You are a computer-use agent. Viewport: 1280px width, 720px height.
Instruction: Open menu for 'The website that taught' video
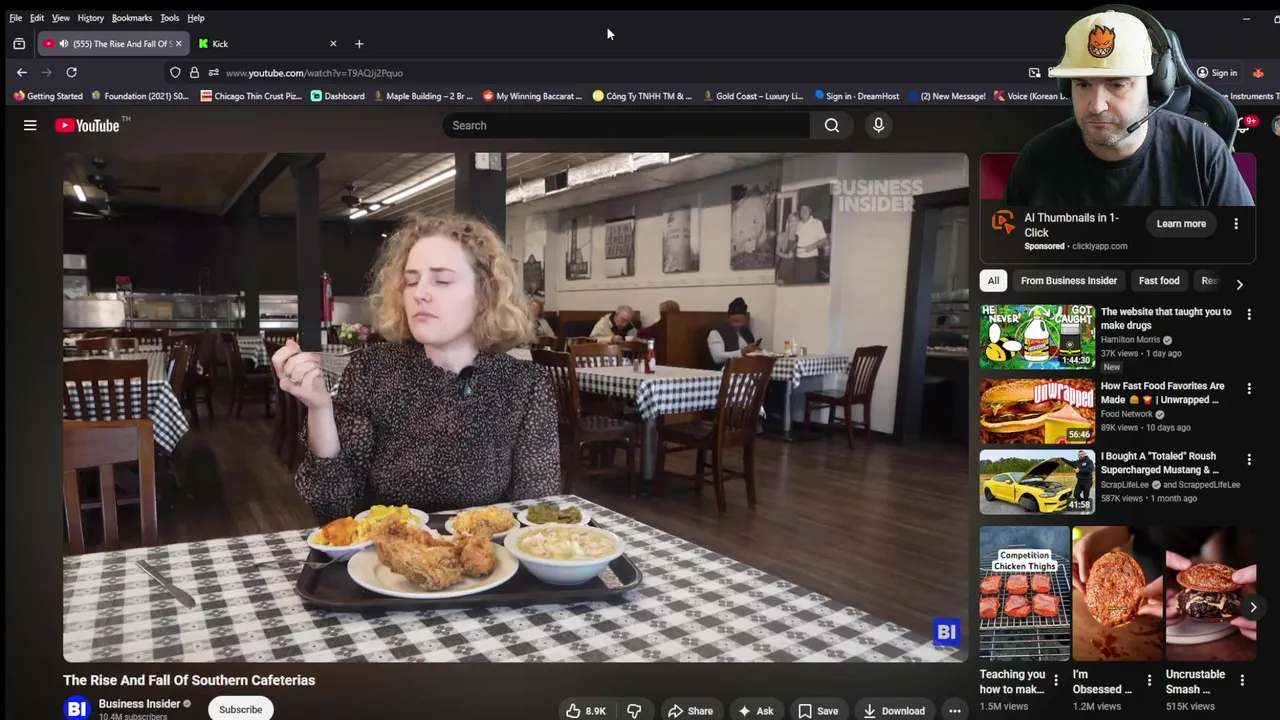(1249, 314)
